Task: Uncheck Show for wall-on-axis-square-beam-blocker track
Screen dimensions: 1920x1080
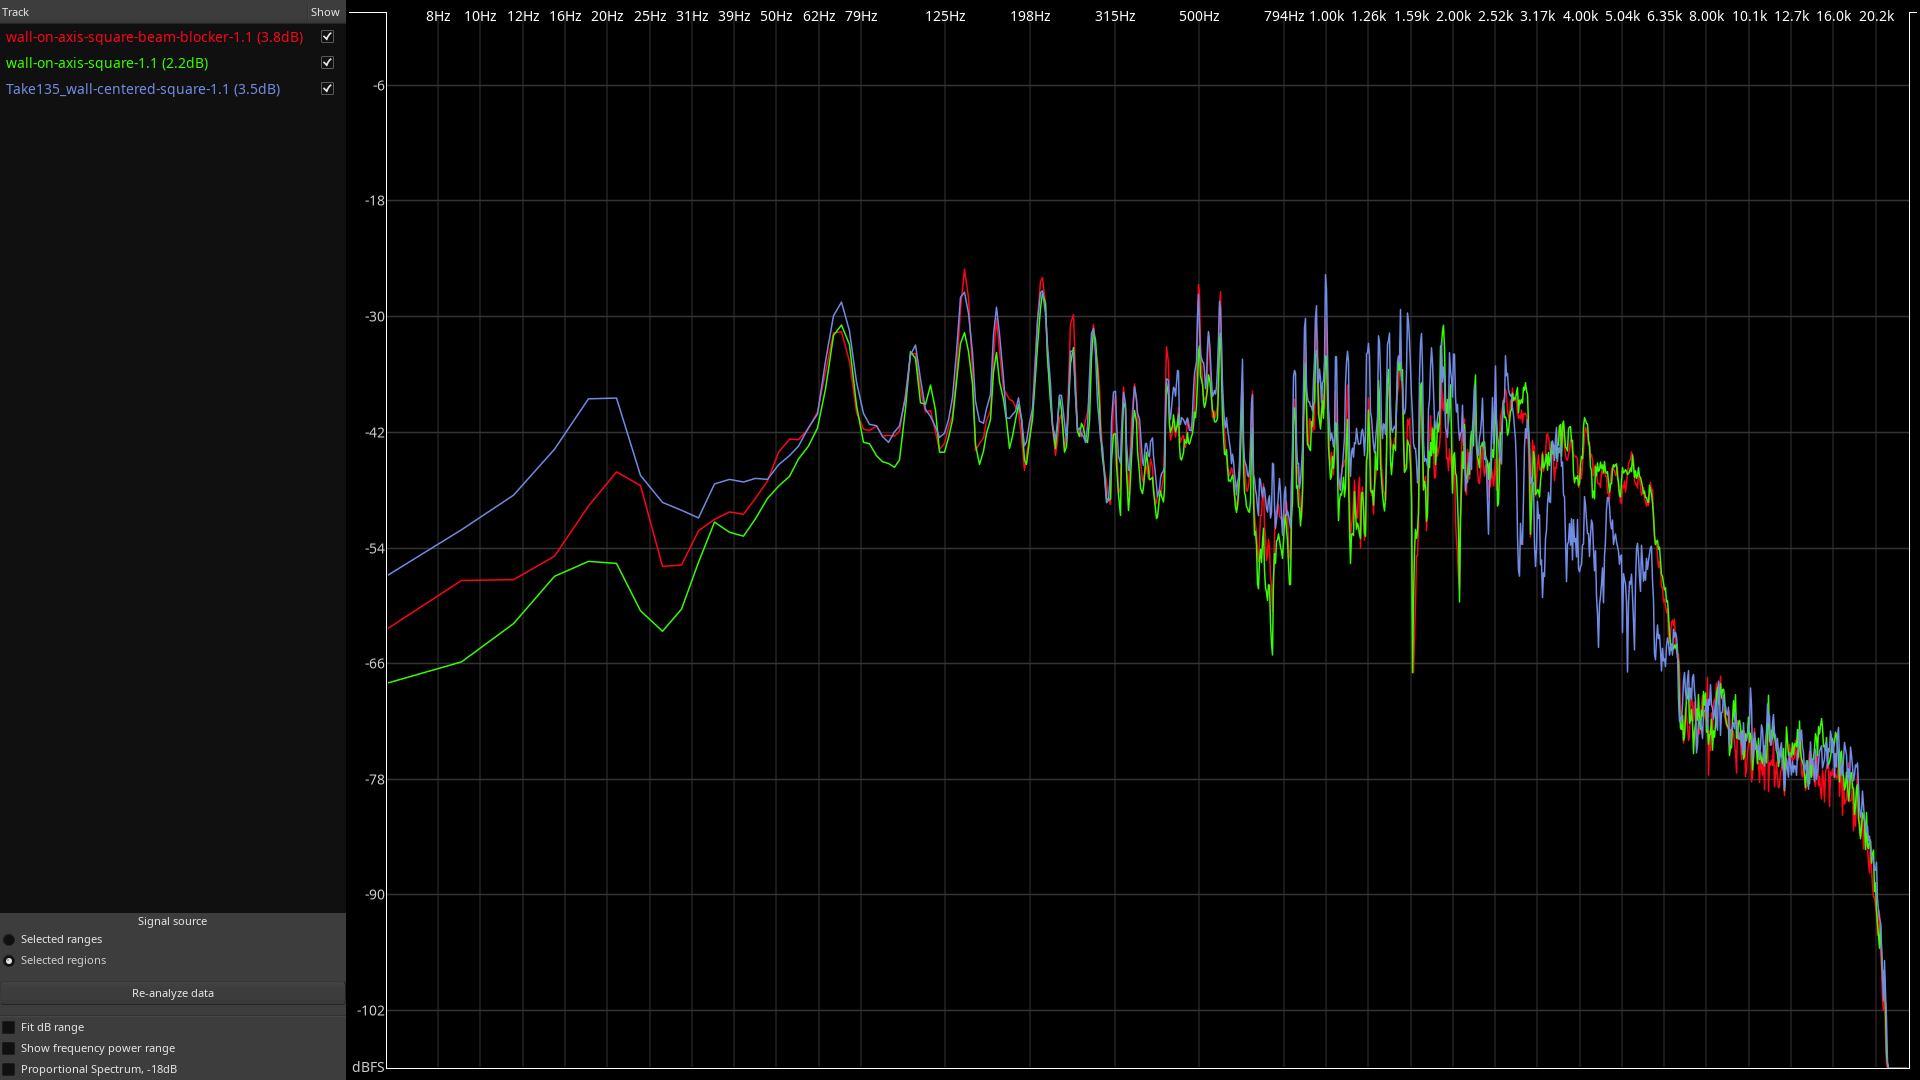Action: (327, 37)
